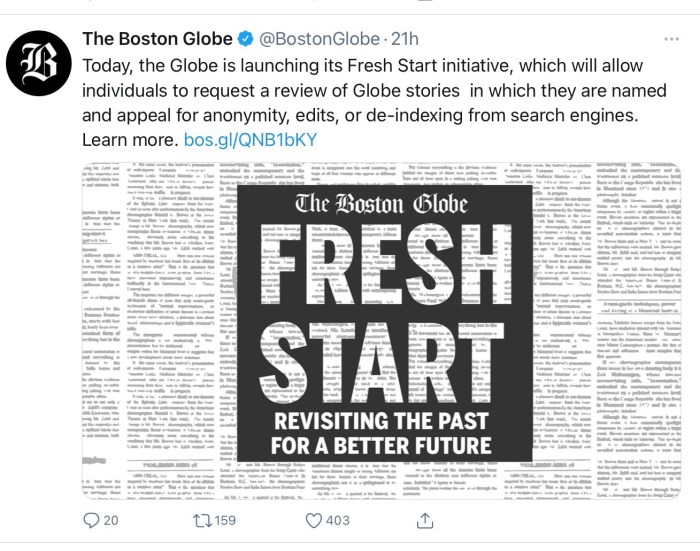Click the reply count 20
Viewport: 700px width, 551px height.
(x=110, y=520)
